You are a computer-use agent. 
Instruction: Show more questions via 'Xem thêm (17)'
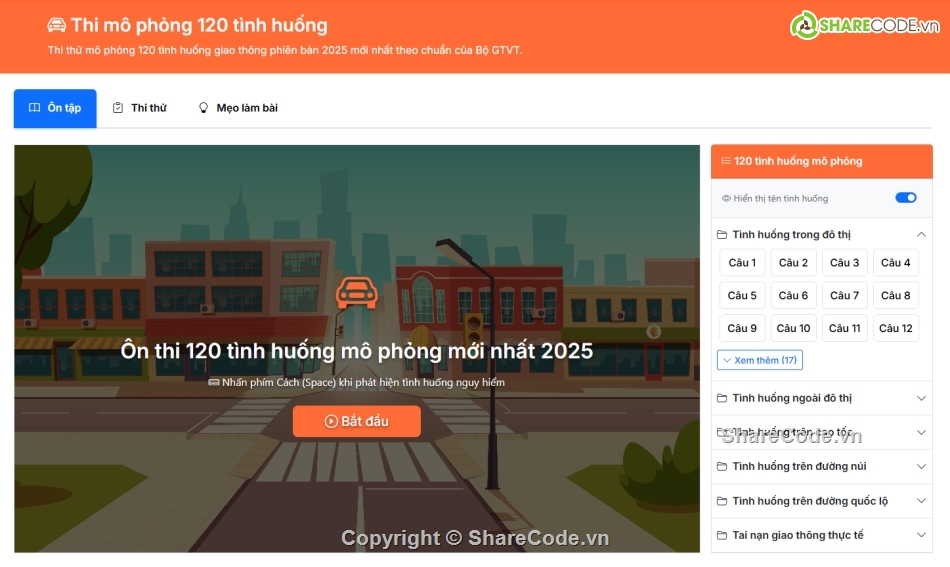(760, 360)
